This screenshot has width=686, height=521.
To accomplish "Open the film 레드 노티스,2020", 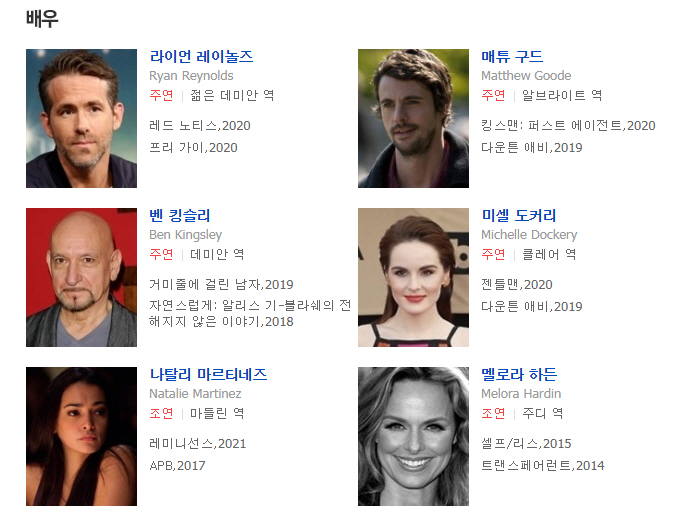I will (200, 126).
